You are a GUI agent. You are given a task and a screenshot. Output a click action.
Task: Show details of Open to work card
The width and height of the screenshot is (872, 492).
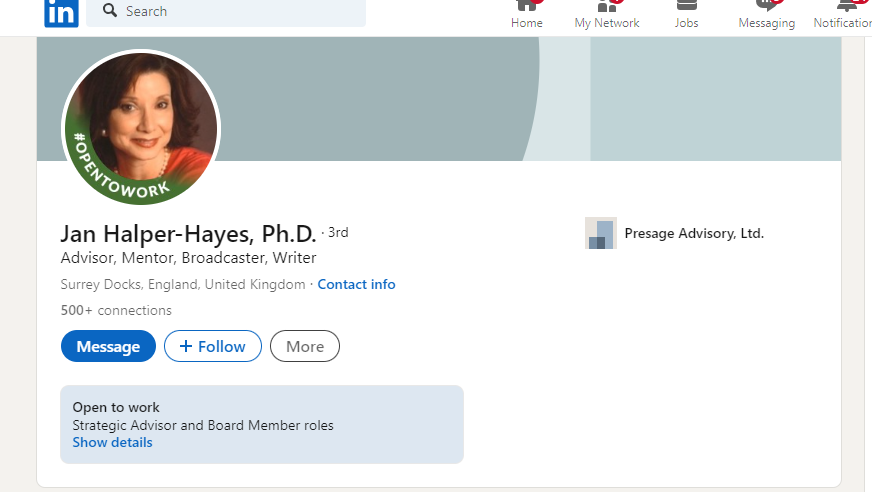(112, 443)
